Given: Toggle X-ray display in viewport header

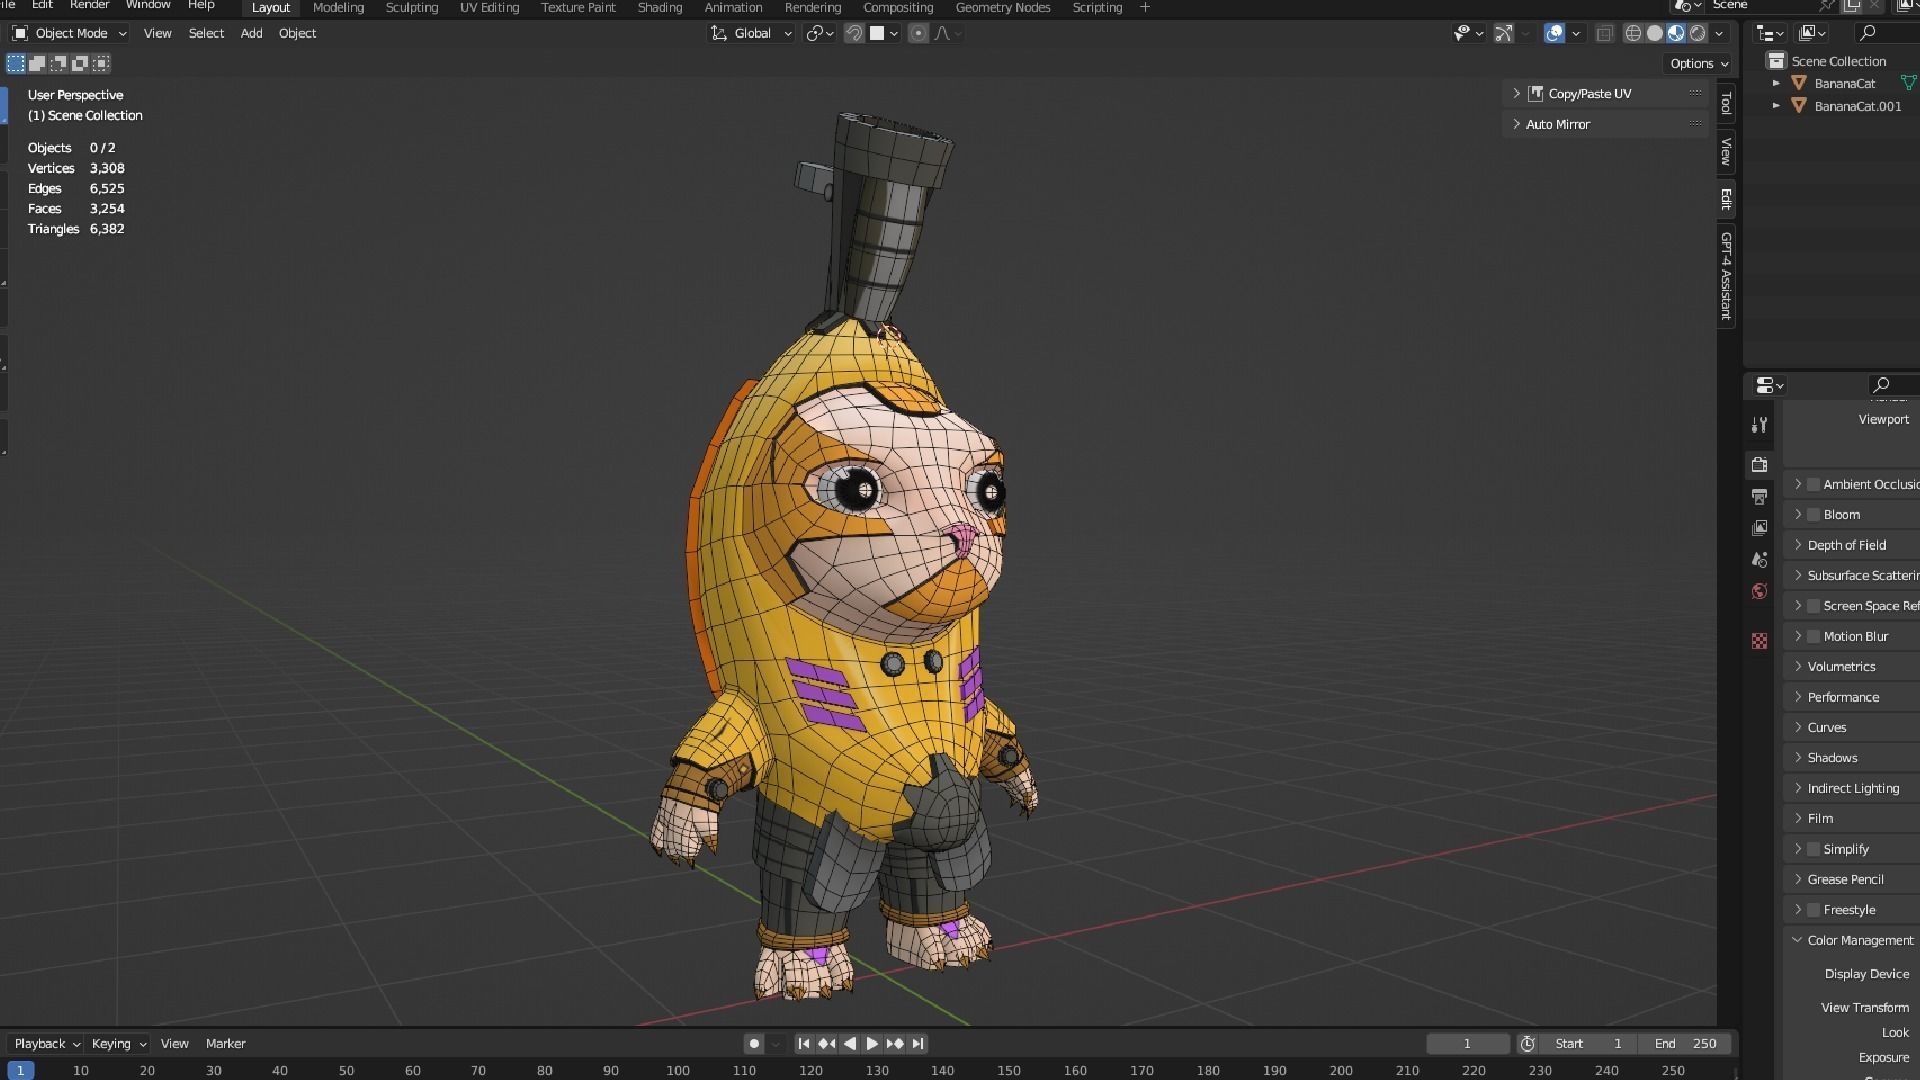Looking at the screenshot, I should [x=1605, y=33].
